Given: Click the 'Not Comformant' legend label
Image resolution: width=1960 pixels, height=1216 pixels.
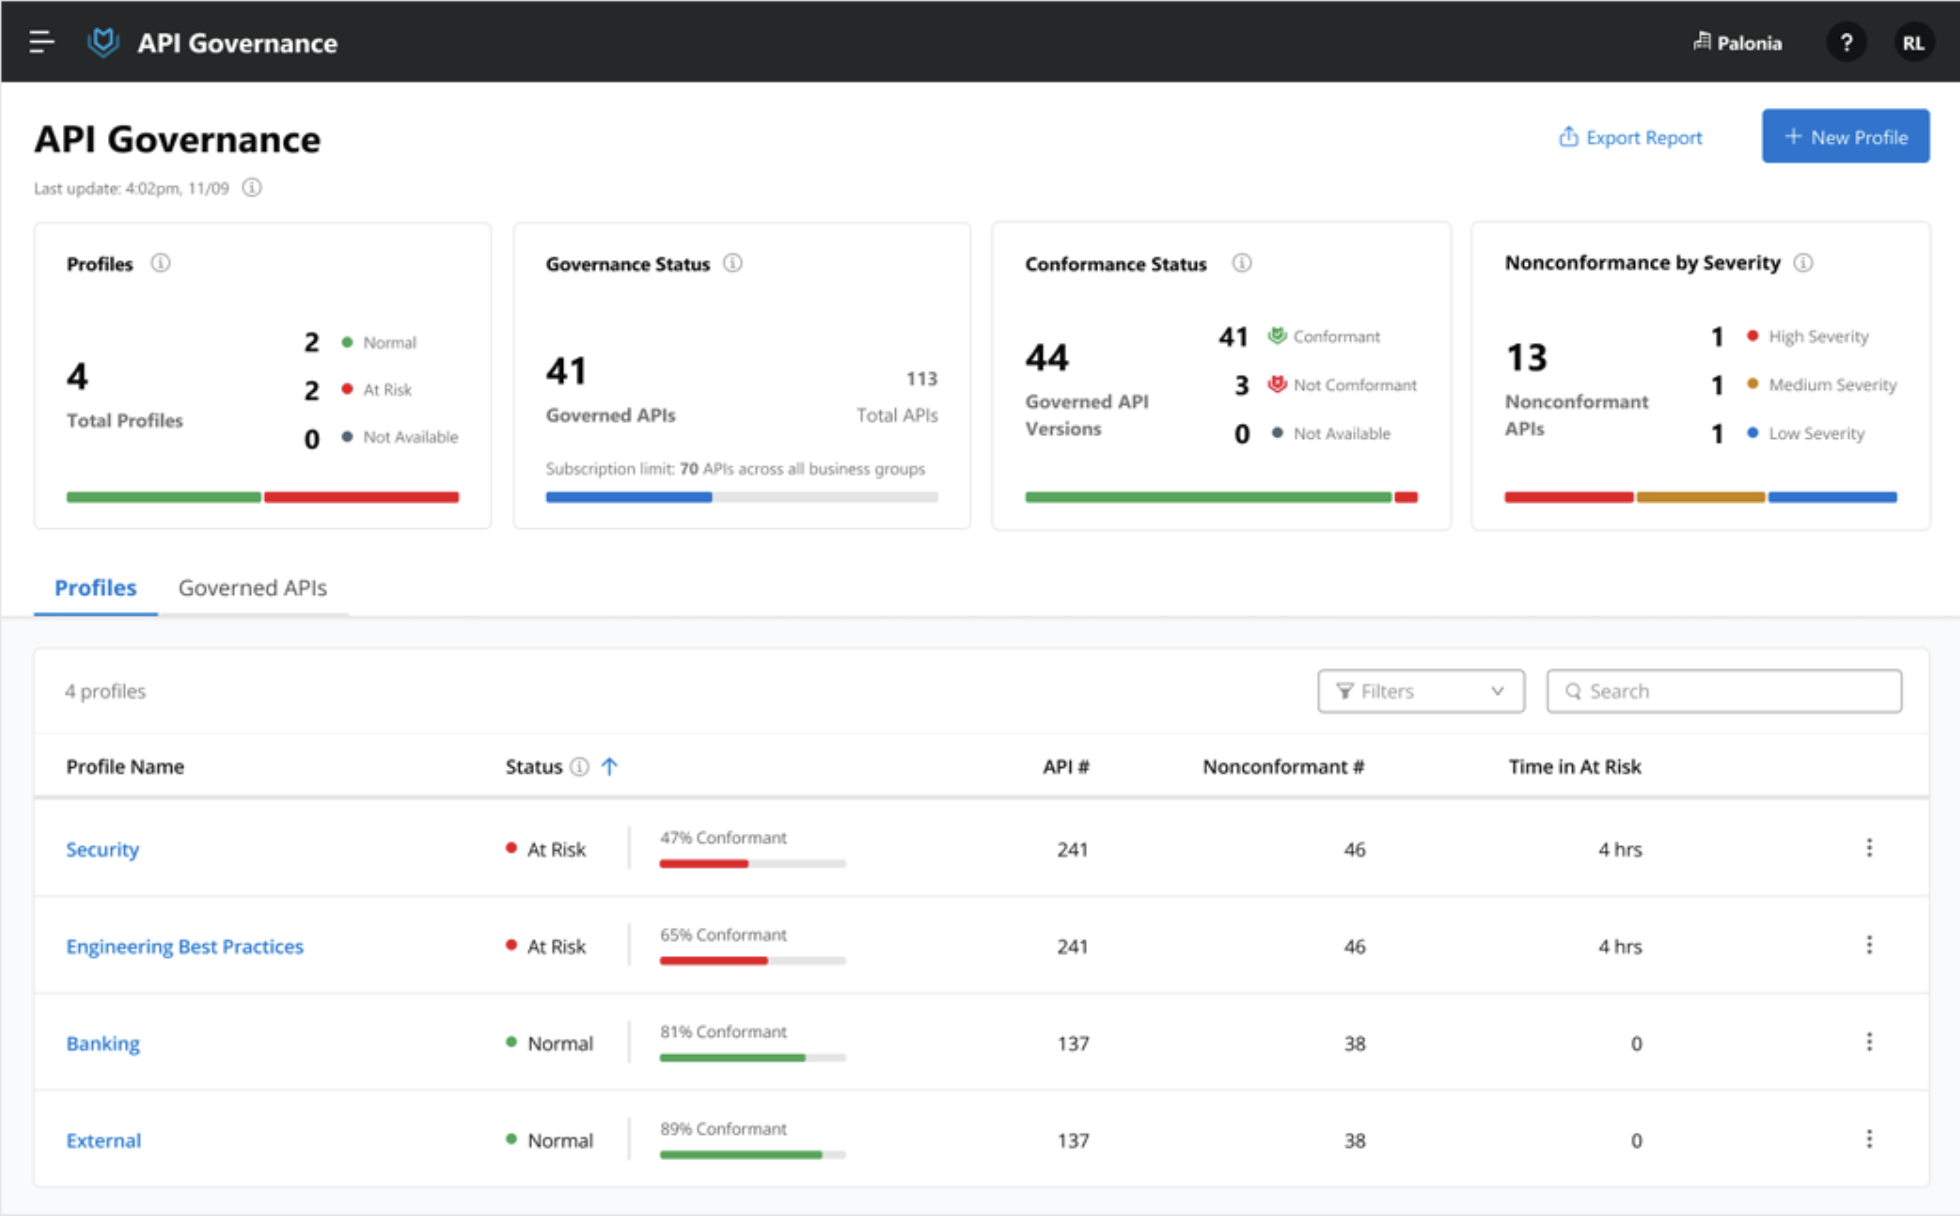Looking at the screenshot, I should click(1355, 385).
